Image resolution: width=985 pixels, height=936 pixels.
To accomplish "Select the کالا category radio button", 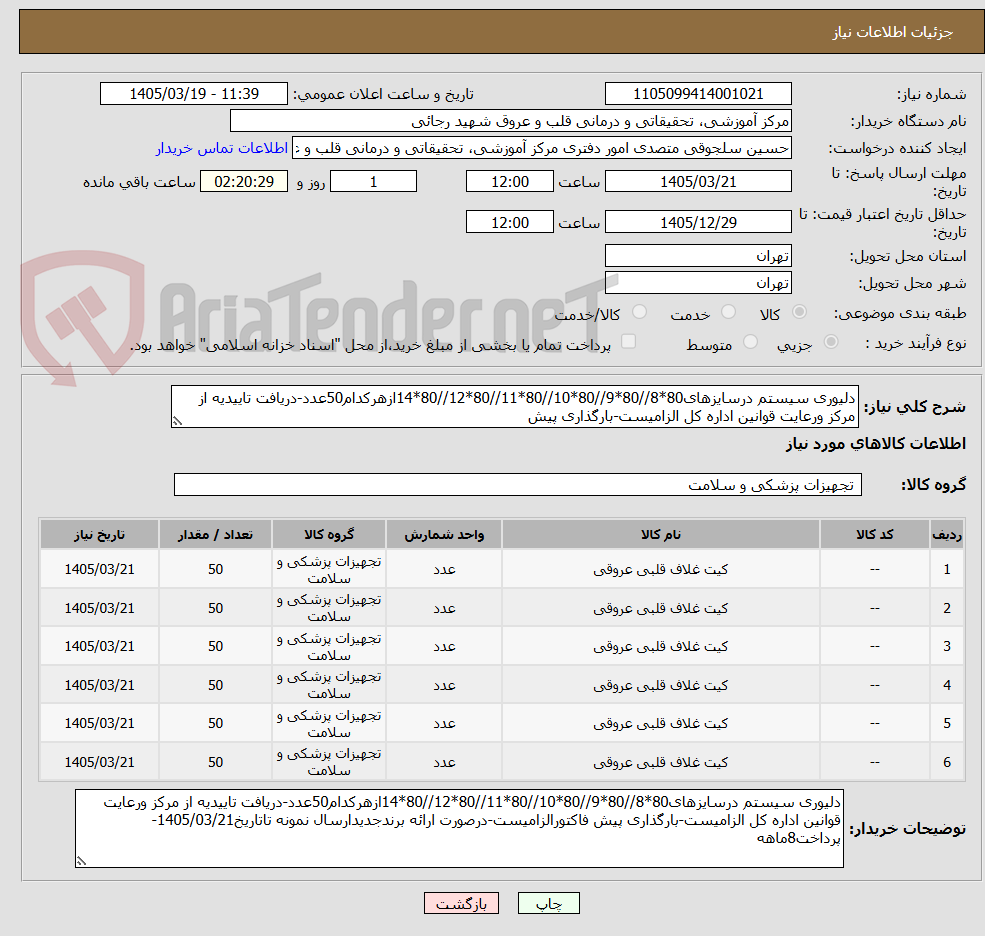I will coord(799,312).
